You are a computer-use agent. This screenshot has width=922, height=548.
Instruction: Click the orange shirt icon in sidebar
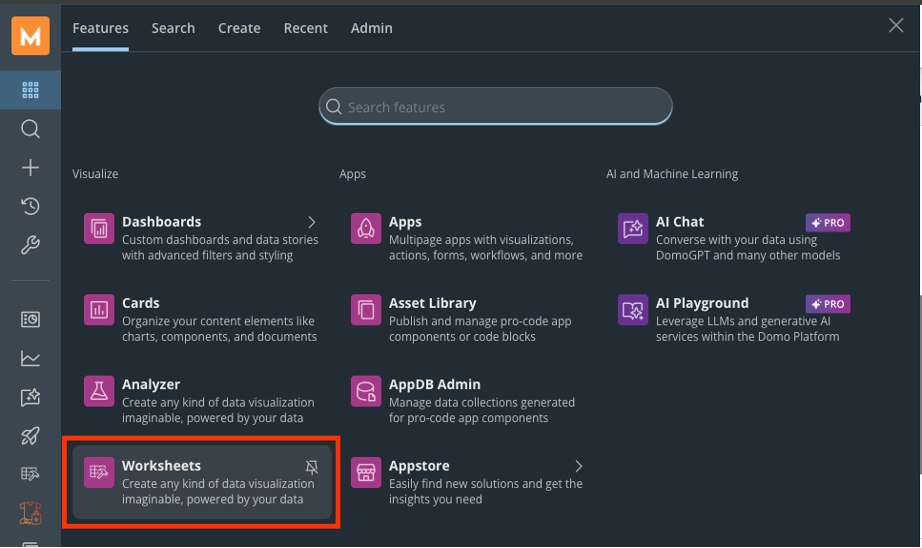31,513
